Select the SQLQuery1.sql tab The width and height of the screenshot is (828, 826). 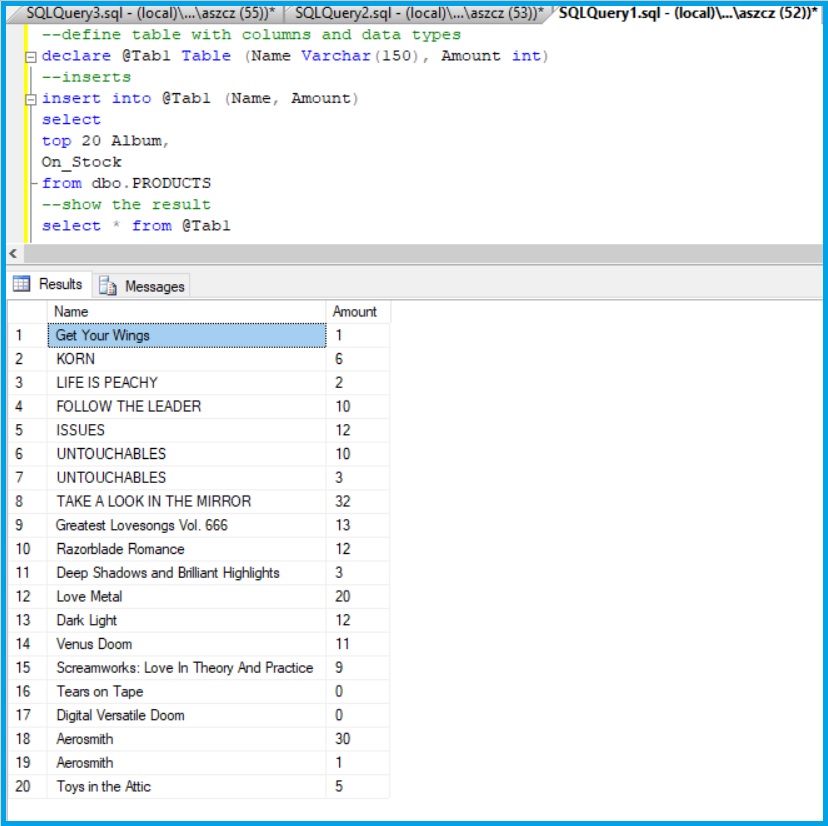click(x=687, y=12)
